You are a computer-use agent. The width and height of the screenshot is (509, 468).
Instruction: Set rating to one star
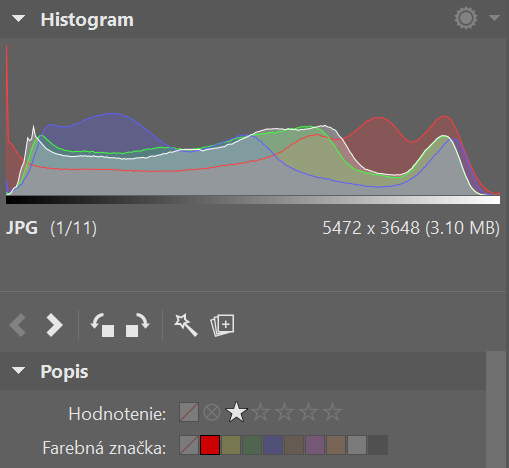[x=237, y=412]
